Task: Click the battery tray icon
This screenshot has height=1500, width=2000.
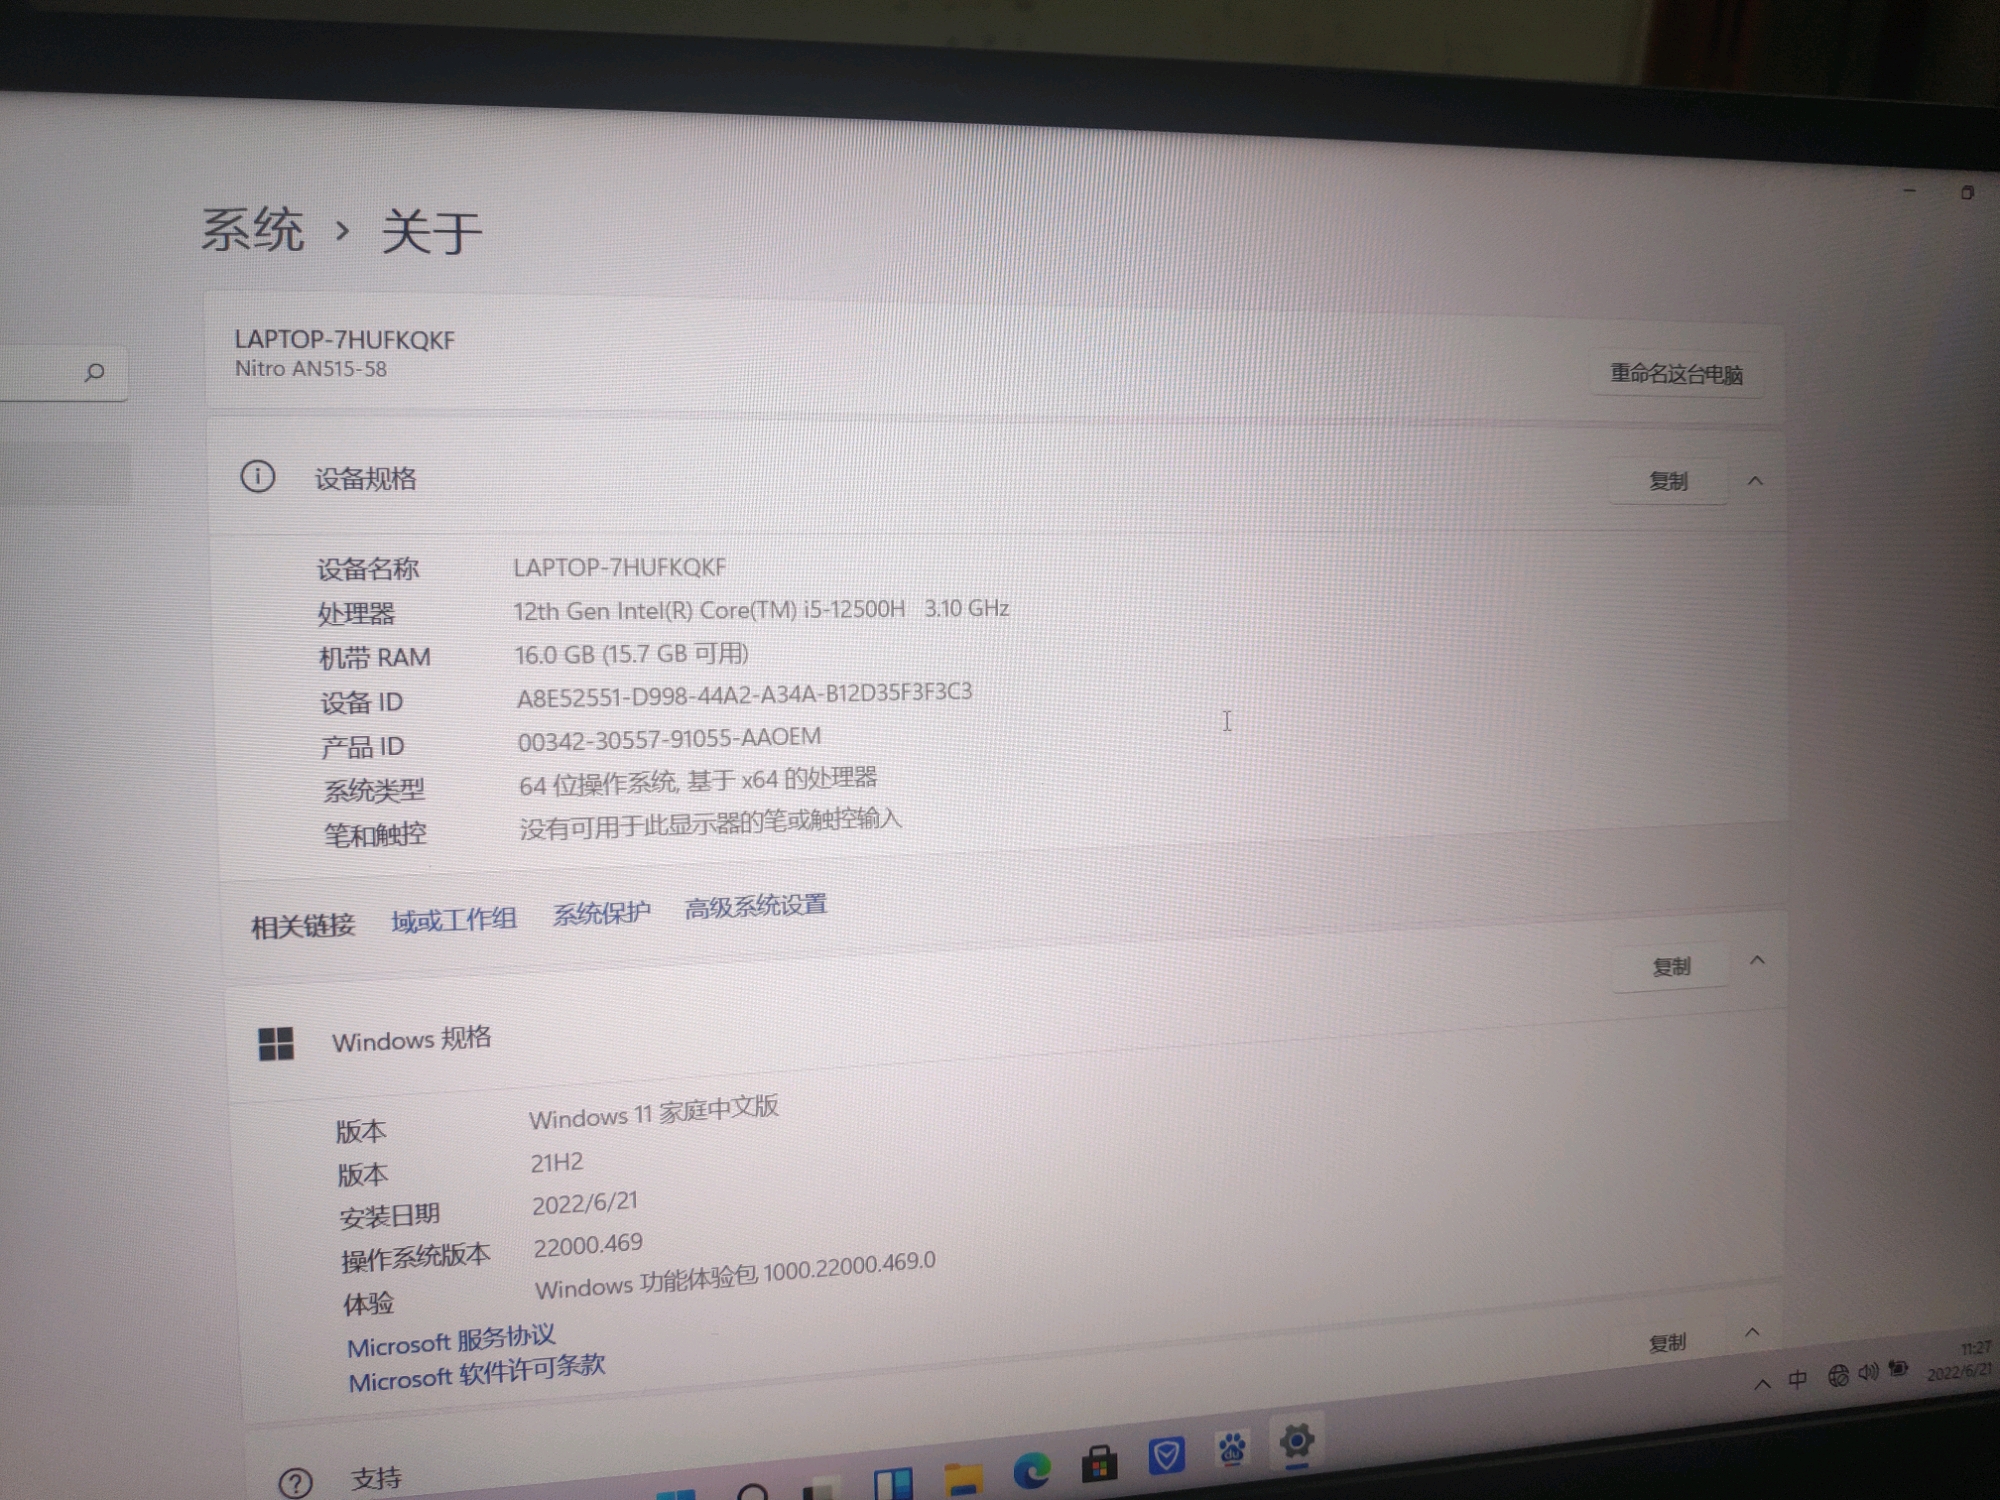Action: pyautogui.click(x=1898, y=1369)
